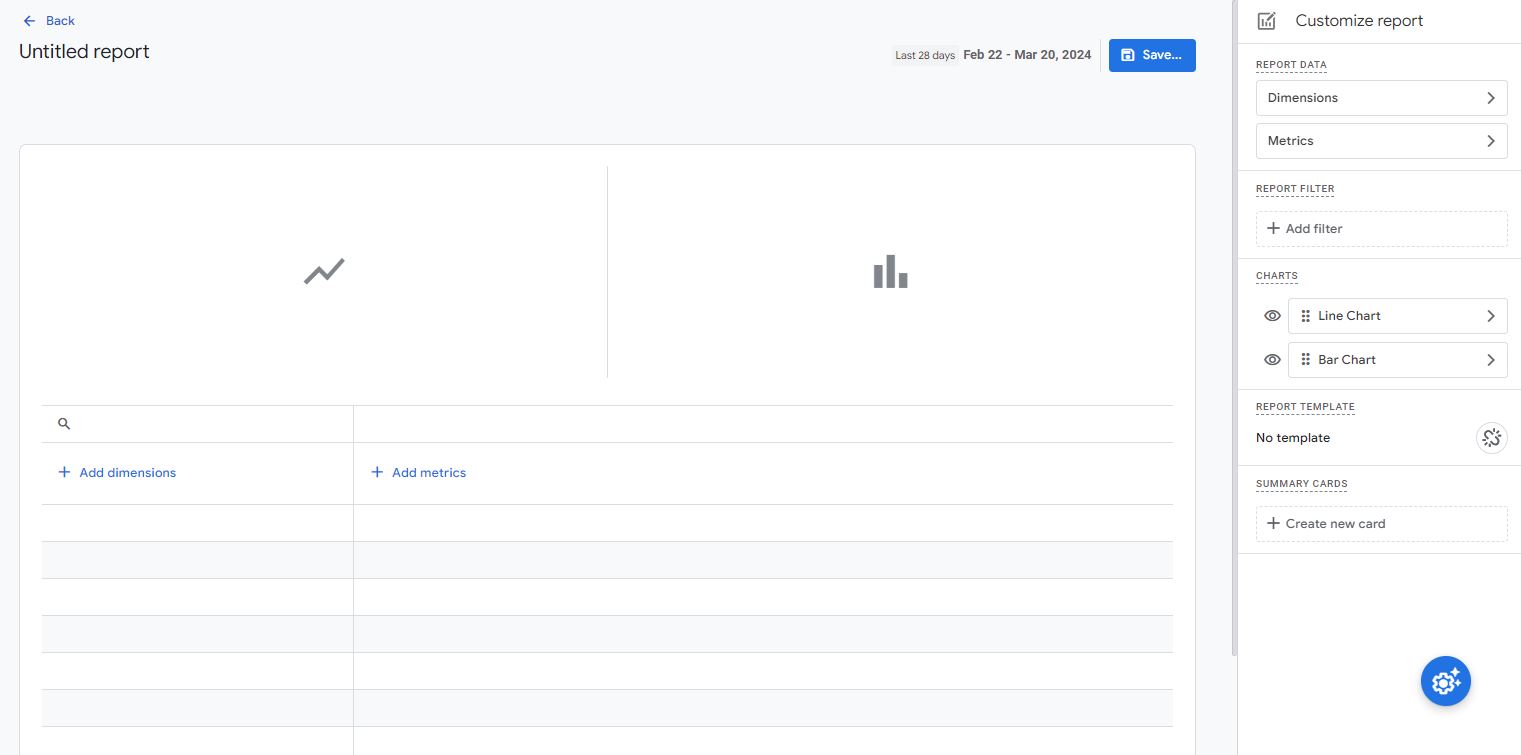Click the search magnifier icon above the table
1521x755 pixels.
pos(64,423)
